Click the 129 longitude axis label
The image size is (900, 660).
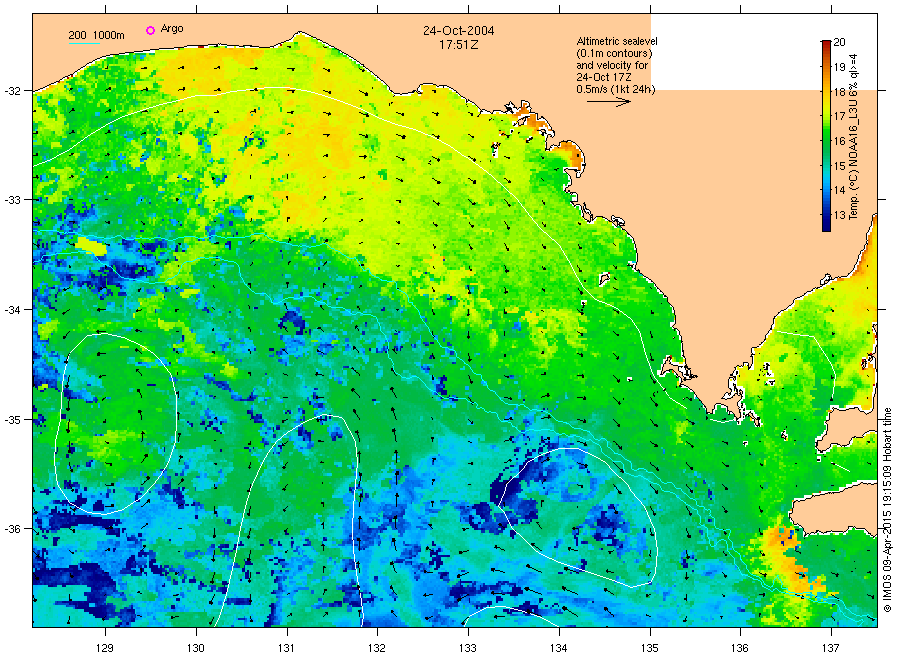pyautogui.click(x=105, y=648)
